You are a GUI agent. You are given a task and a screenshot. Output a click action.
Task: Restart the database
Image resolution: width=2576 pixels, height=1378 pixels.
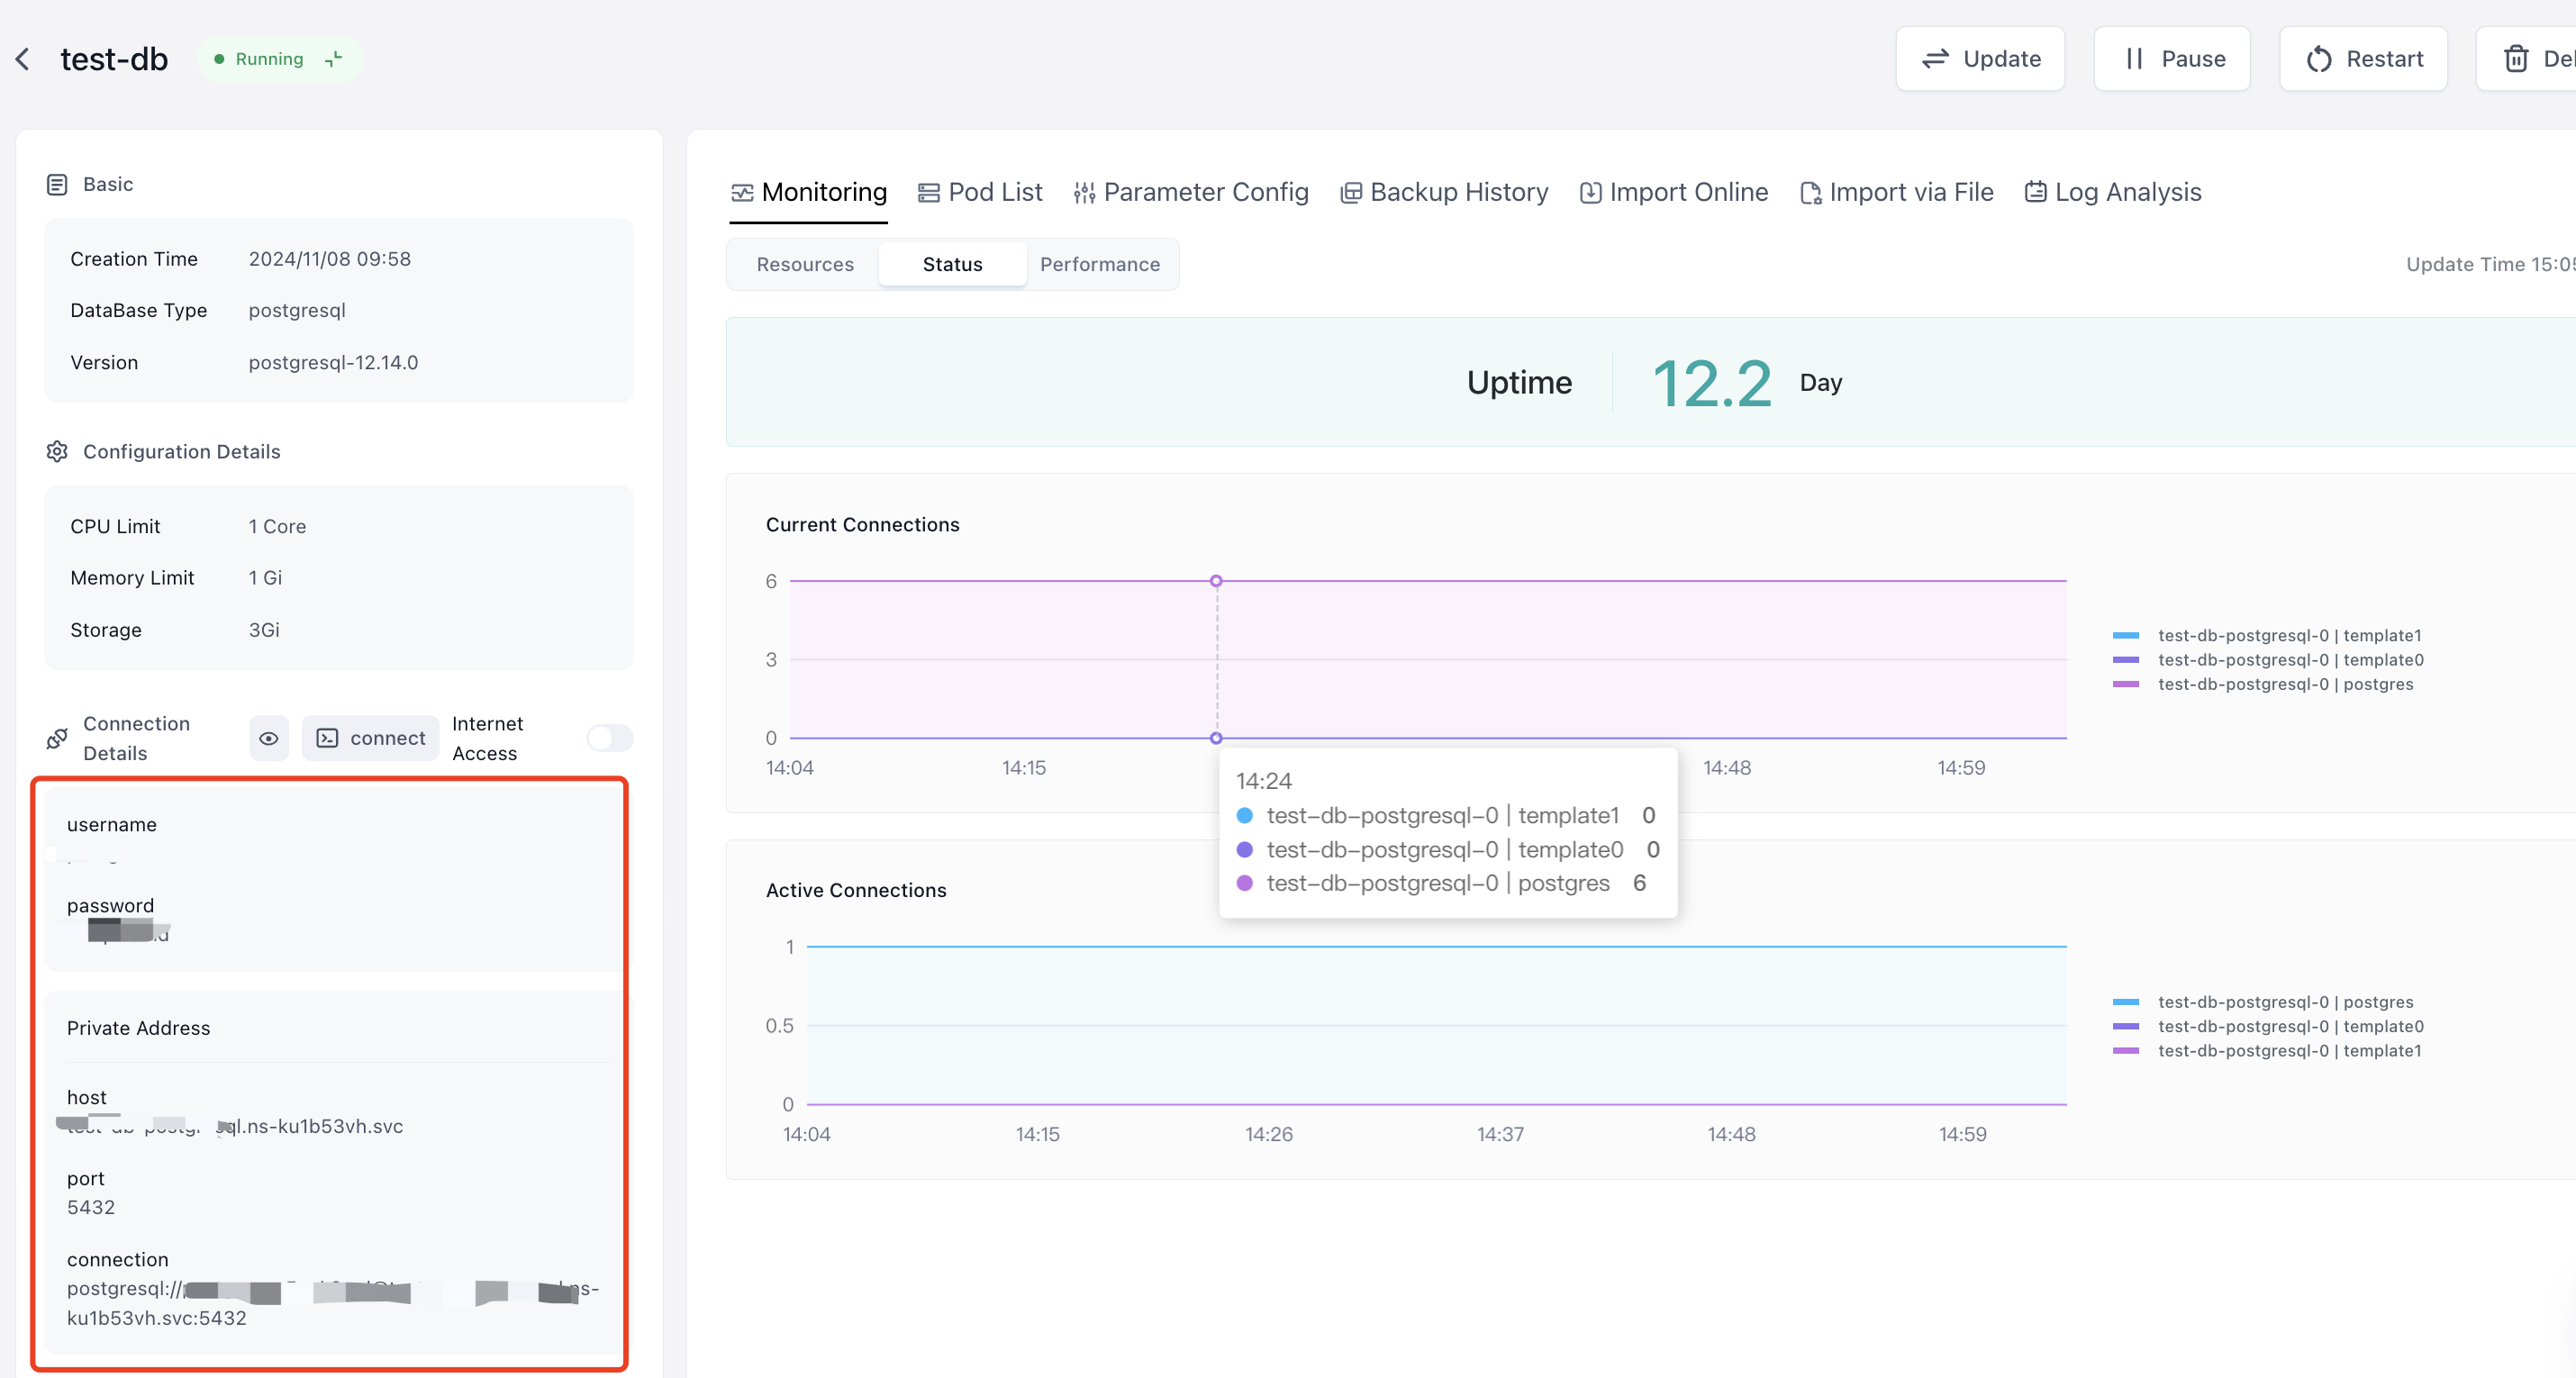point(2363,59)
